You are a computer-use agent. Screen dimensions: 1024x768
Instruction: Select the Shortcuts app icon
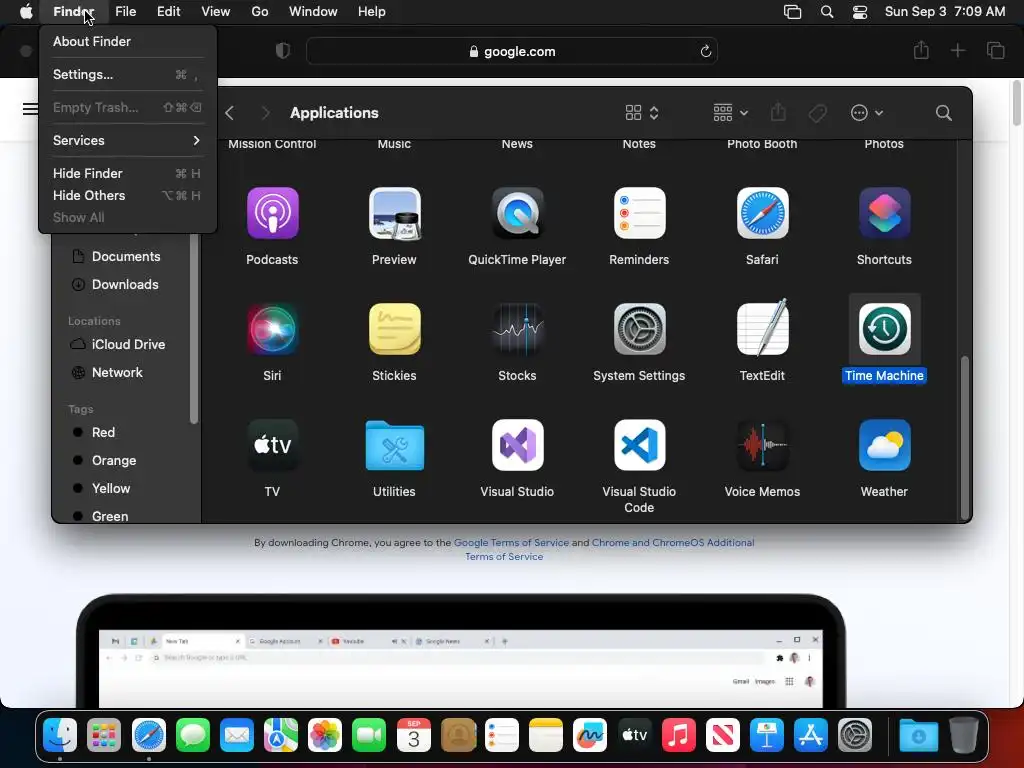[x=884, y=213]
